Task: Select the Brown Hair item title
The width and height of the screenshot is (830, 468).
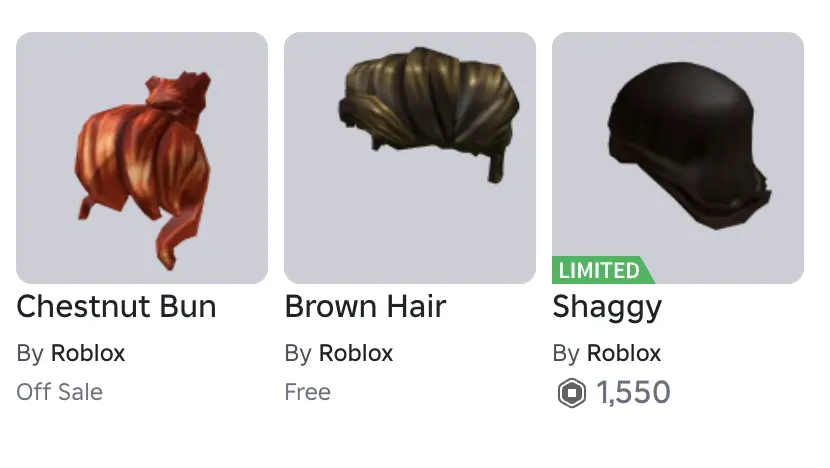Action: coord(365,307)
